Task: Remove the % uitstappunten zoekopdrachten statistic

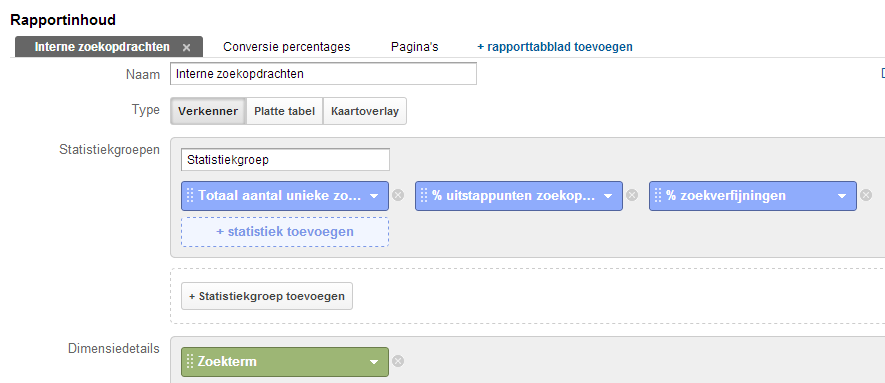Action: point(632,195)
